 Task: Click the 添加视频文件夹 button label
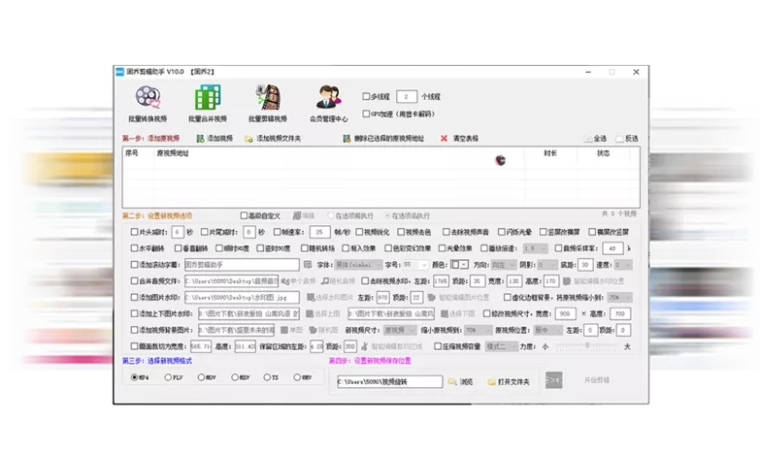278,139
